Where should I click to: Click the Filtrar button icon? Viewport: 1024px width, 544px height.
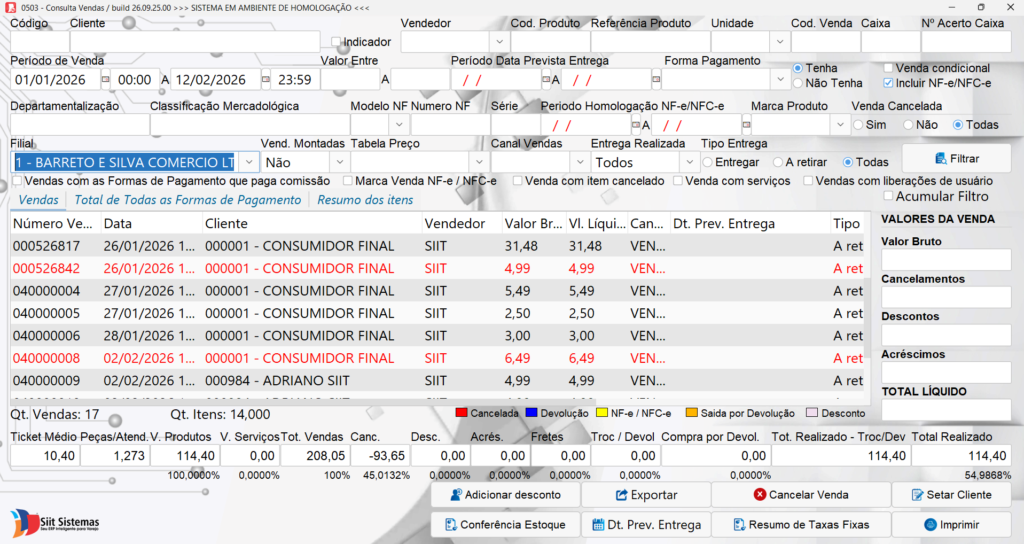coord(941,158)
